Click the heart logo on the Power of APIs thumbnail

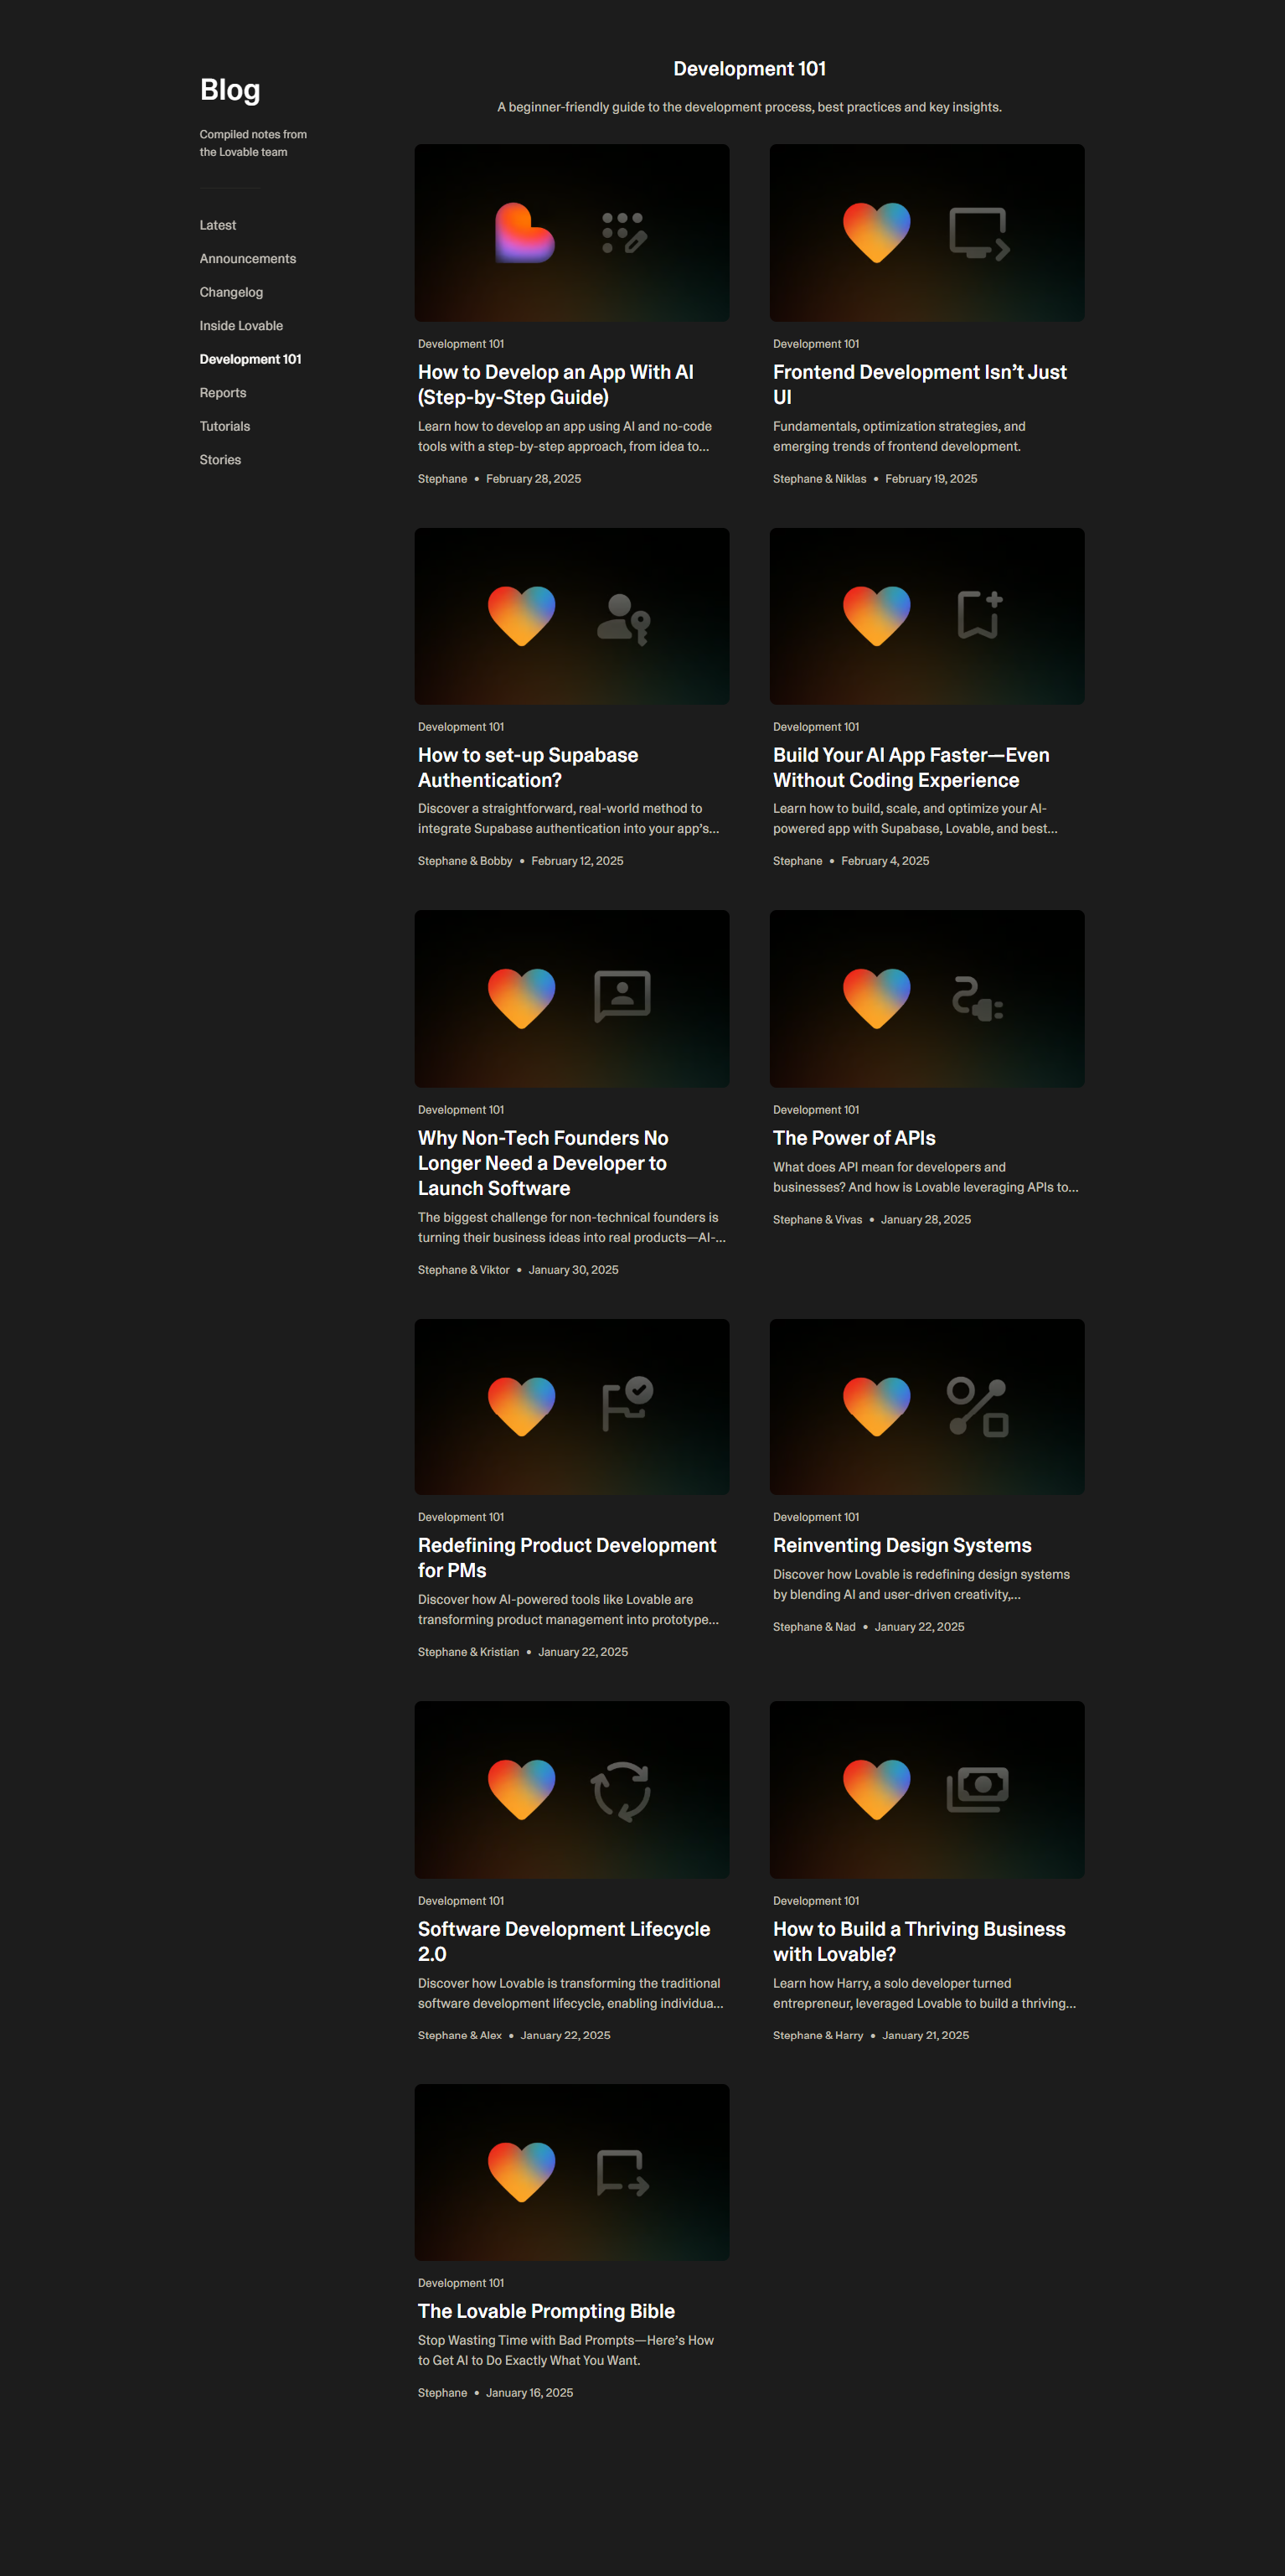[877, 998]
